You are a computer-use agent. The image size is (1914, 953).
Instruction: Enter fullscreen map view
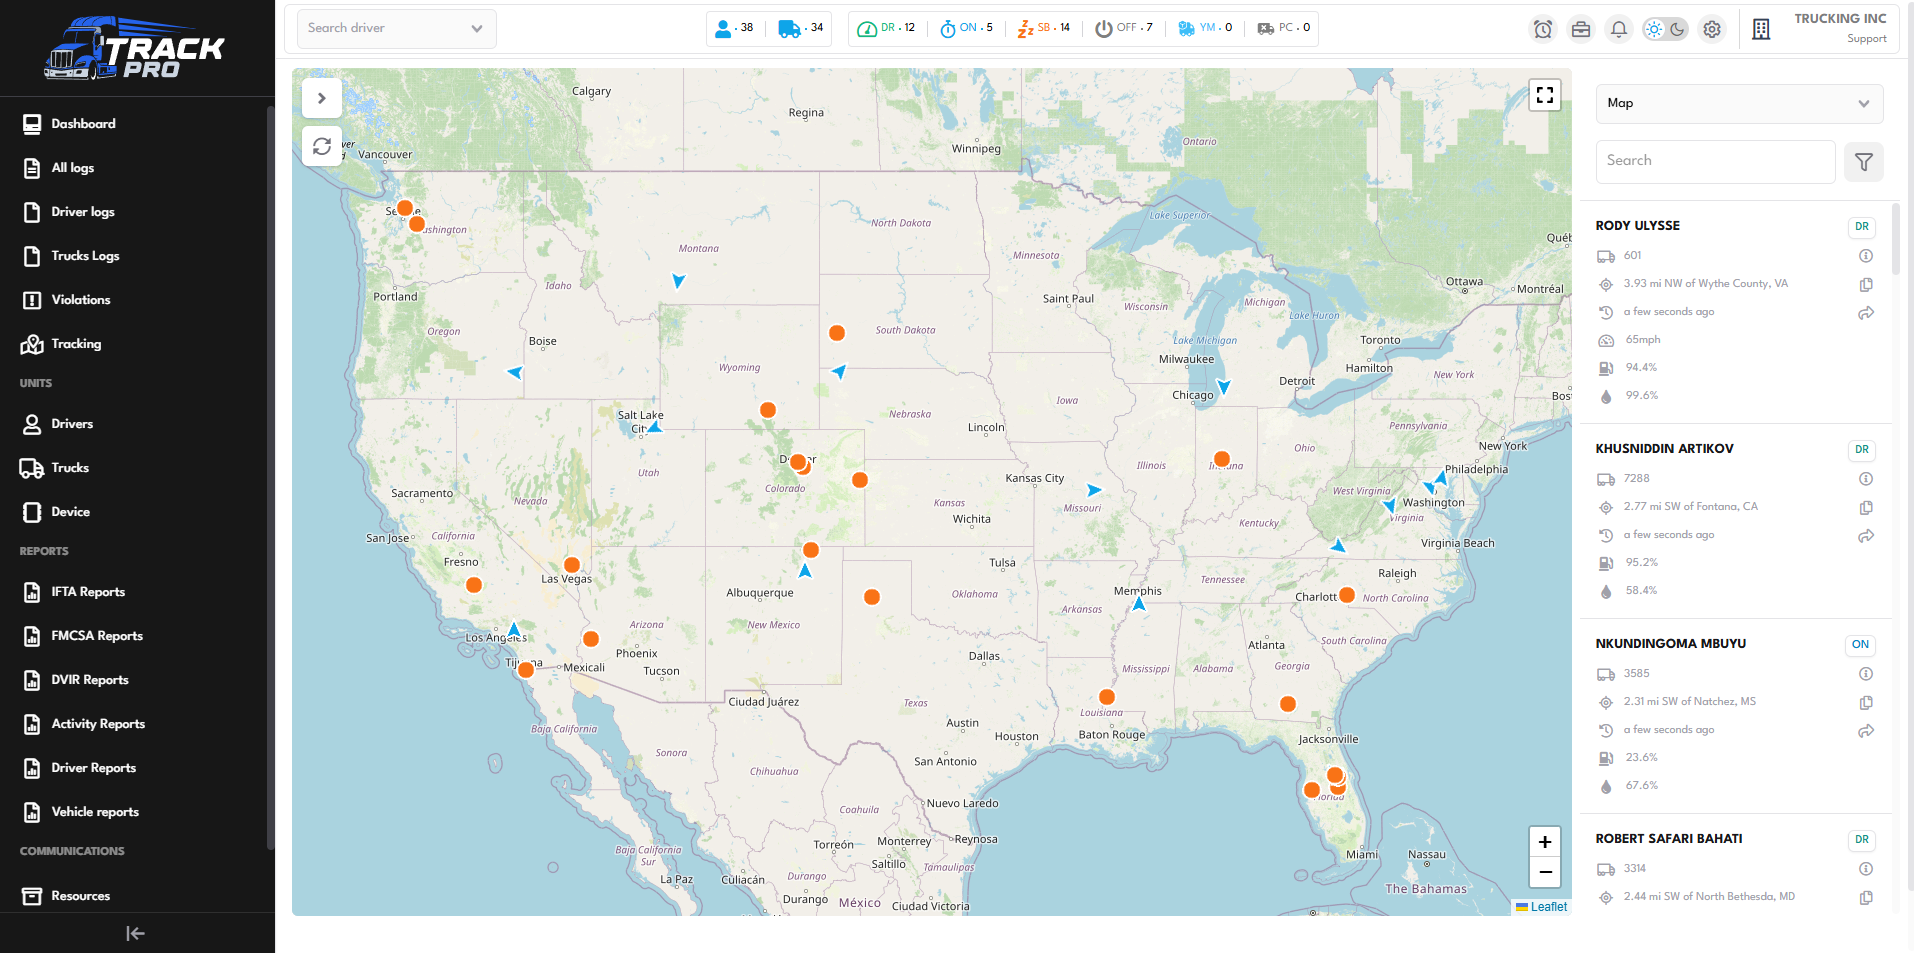[1545, 95]
